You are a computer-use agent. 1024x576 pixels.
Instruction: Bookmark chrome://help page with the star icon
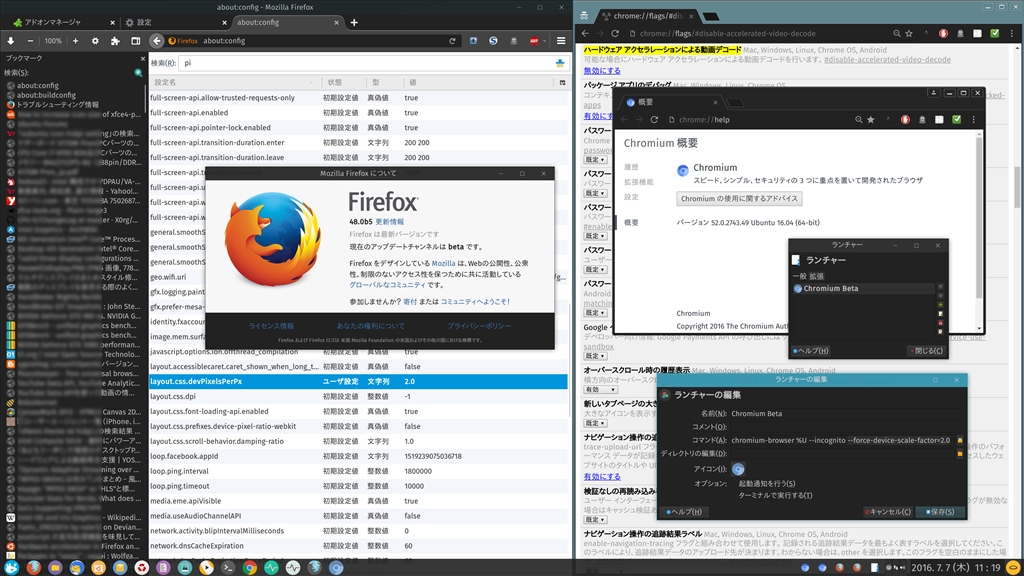coord(871,119)
